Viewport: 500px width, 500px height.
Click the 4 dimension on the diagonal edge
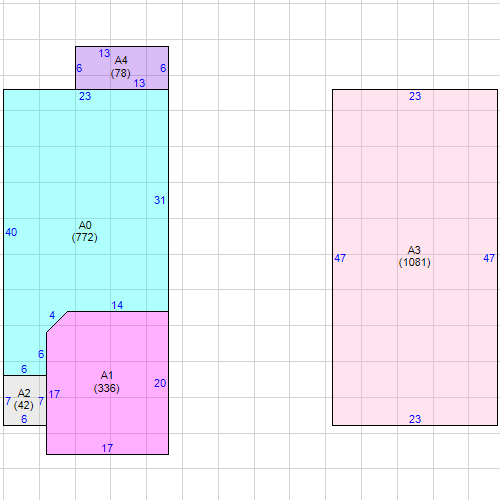pos(52,315)
